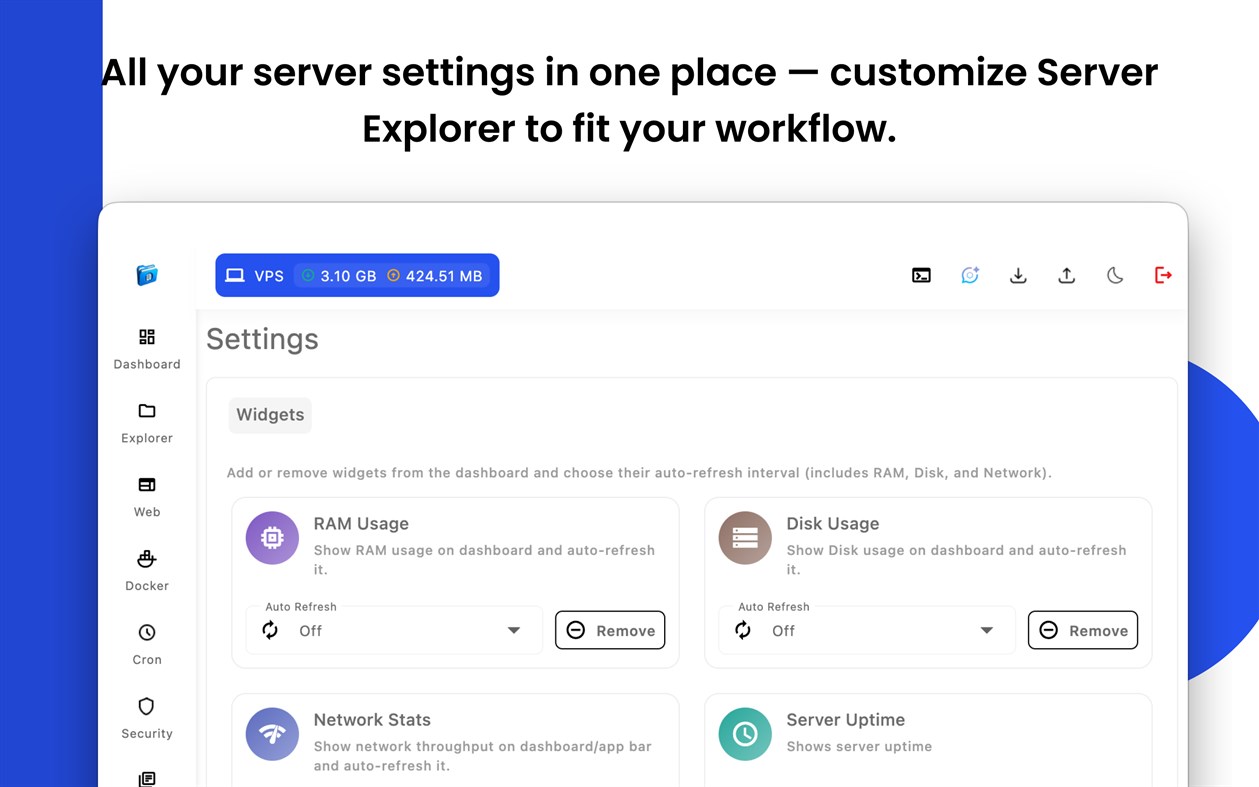Open Docker in the sidebar
This screenshot has width=1259, height=787.
pyautogui.click(x=147, y=571)
